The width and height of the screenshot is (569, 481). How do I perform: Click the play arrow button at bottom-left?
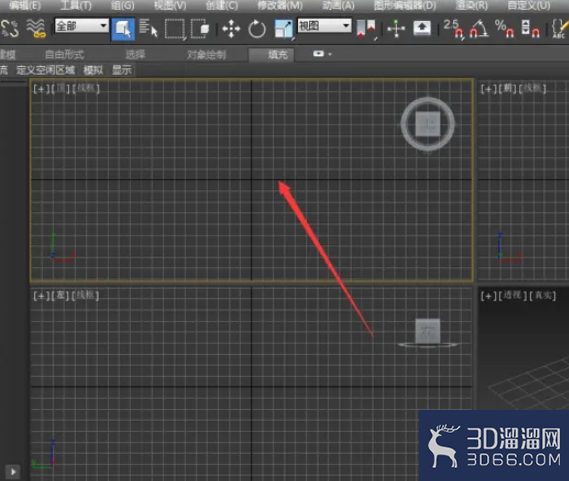[13, 472]
